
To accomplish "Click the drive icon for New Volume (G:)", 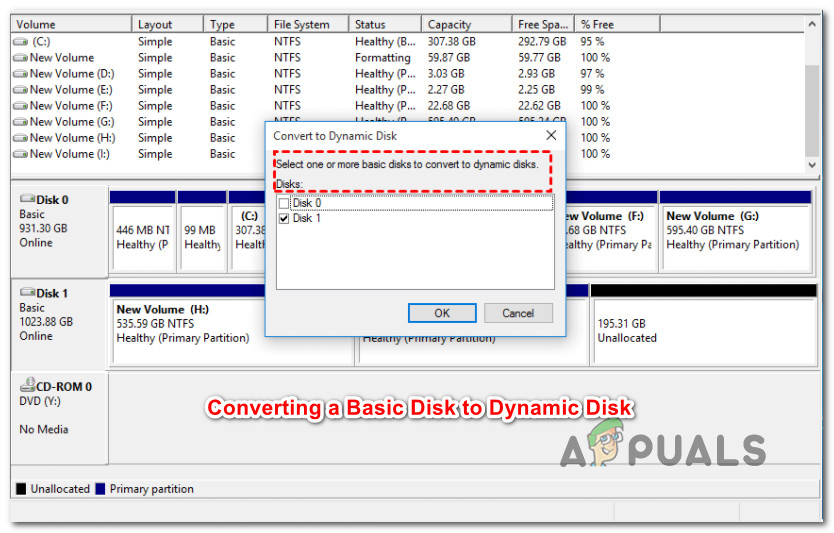I will 21,122.
